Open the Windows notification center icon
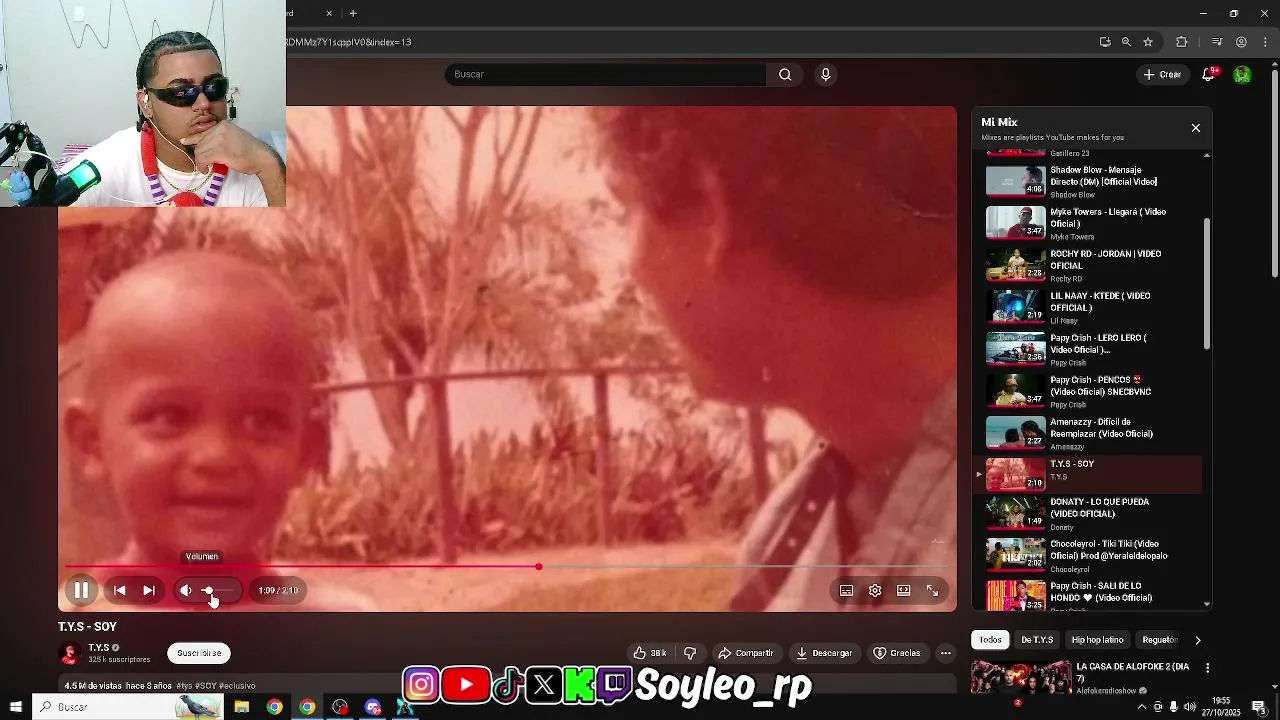The height and width of the screenshot is (720, 1280). (1259, 707)
